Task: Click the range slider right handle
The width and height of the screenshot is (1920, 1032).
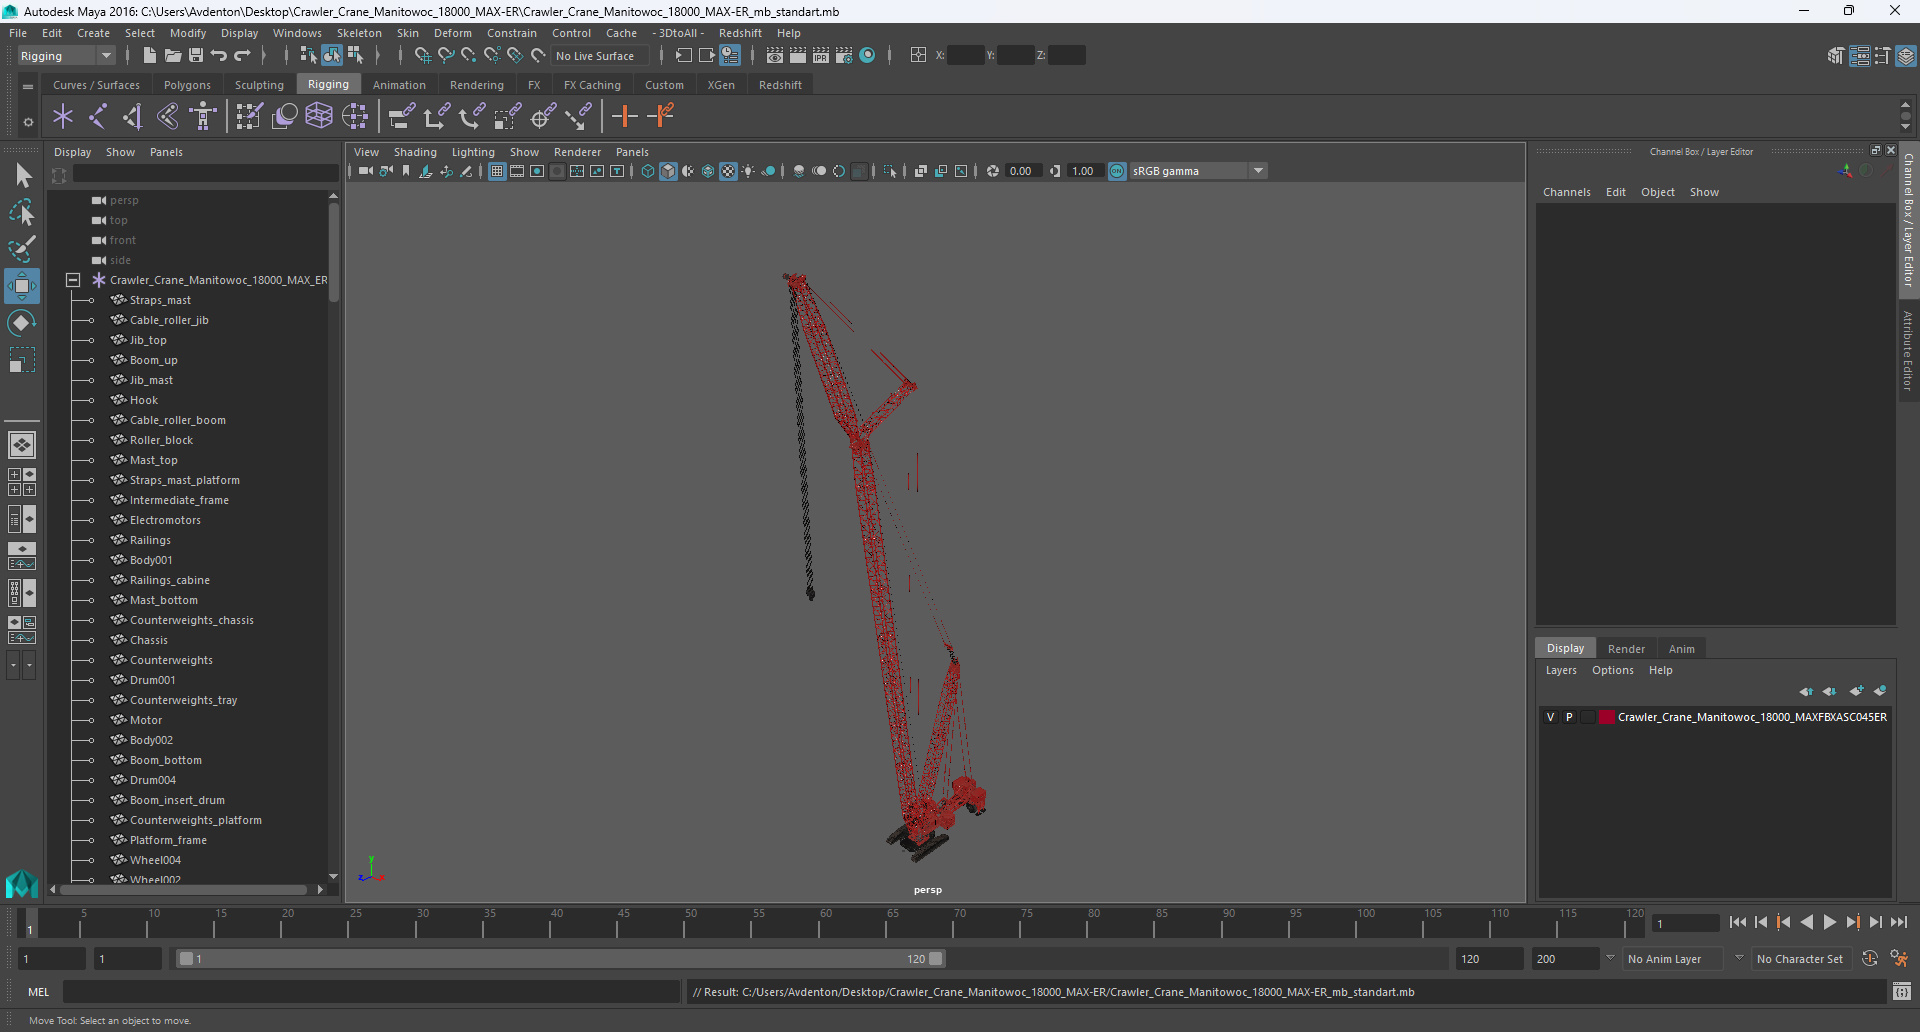Action: click(x=936, y=959)
